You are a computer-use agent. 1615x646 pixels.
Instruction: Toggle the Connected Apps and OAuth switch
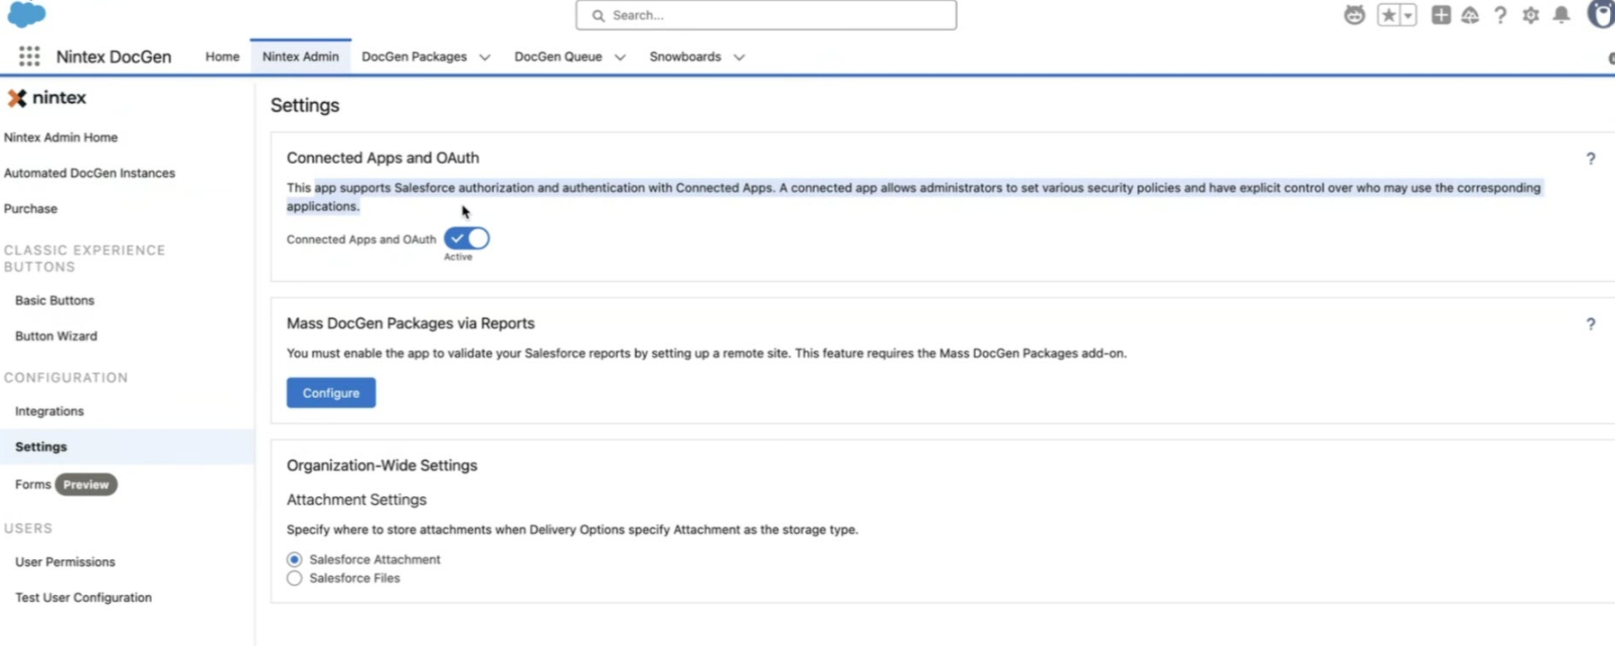coord(467,238)
